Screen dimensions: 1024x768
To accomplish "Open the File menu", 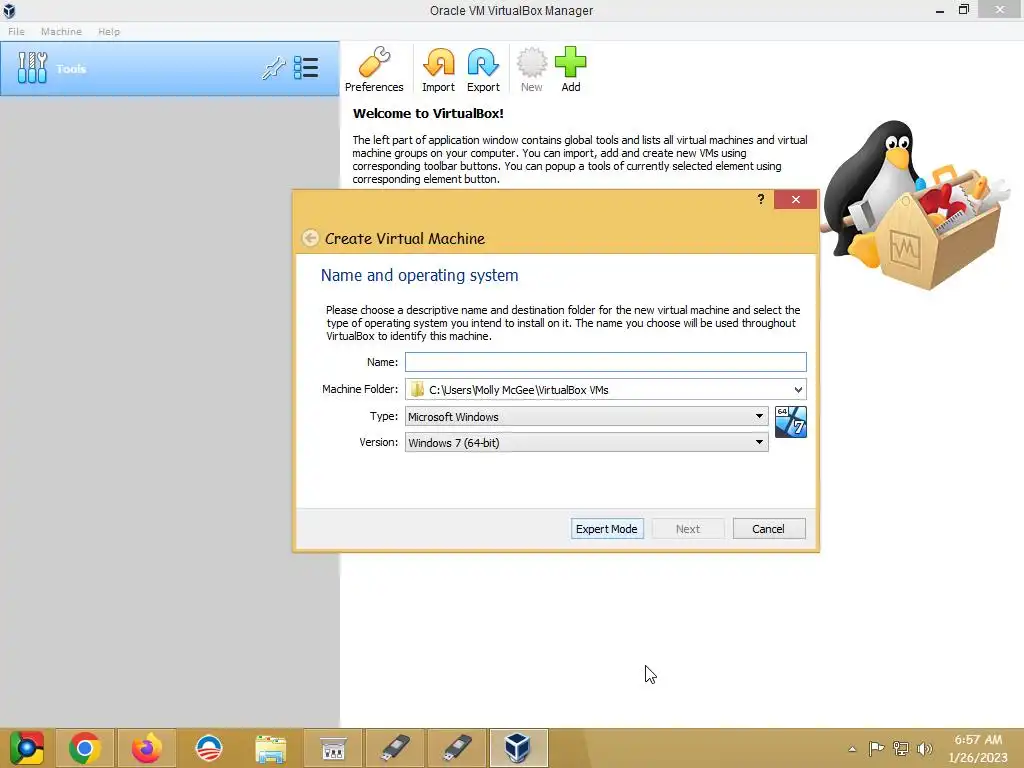I will tap(16, 31).
